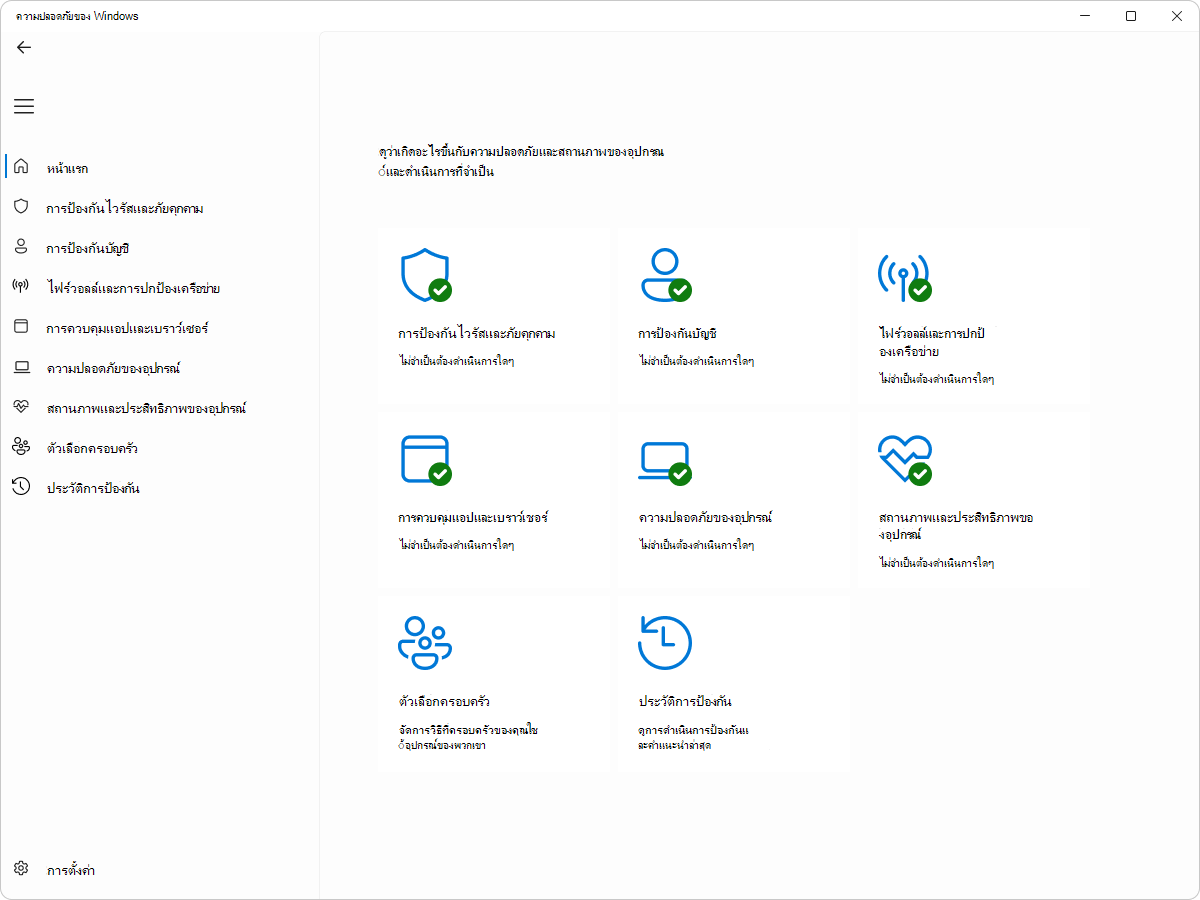Click status text under account protection tile
The height and width of the screenshot is (900, 1200).
pos(696,361)
